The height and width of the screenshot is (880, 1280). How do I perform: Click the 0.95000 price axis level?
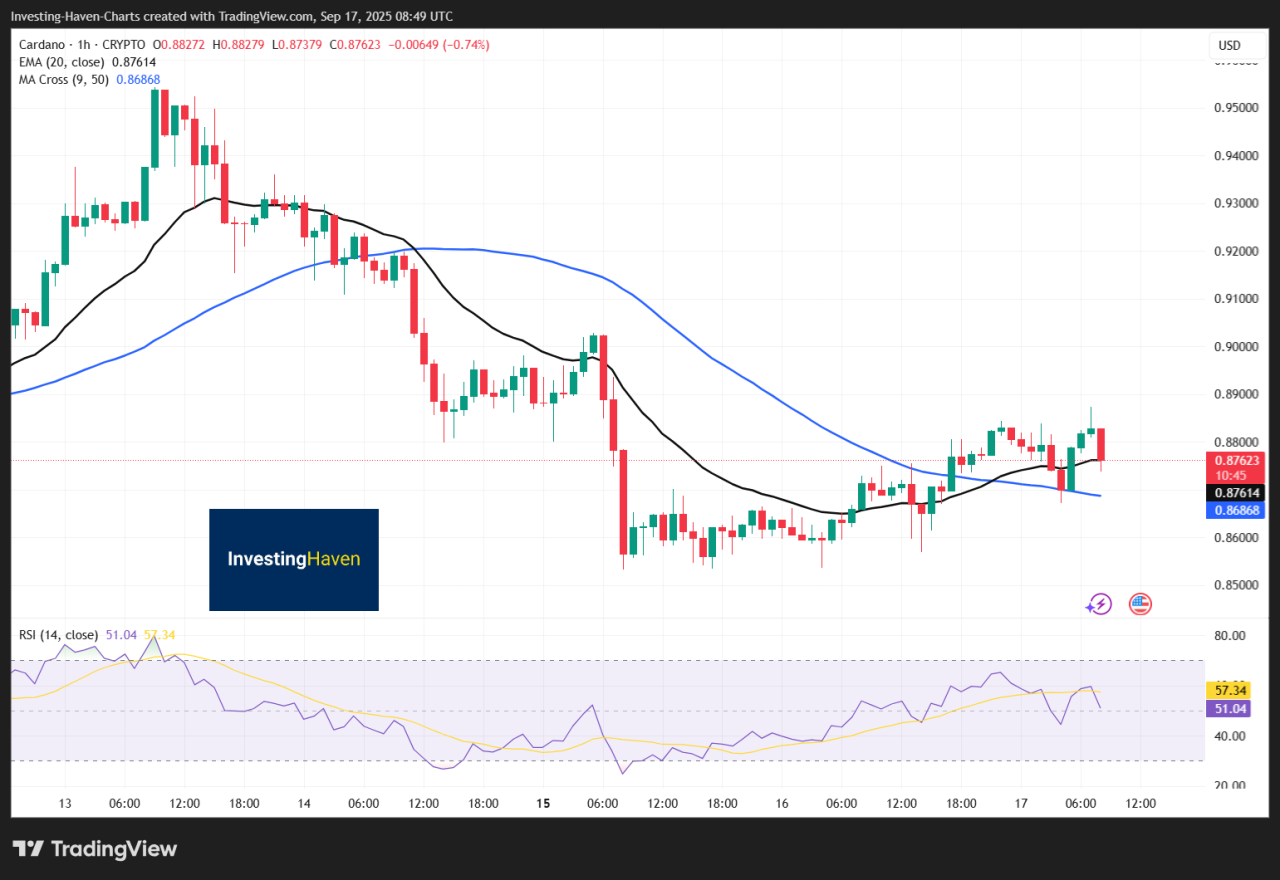[1234, 108]
